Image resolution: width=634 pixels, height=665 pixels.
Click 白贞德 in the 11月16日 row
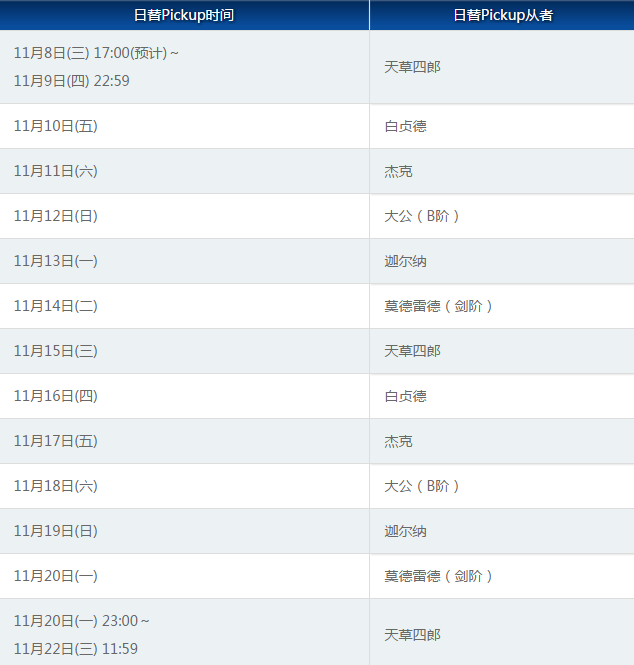(x=405, y=396)
